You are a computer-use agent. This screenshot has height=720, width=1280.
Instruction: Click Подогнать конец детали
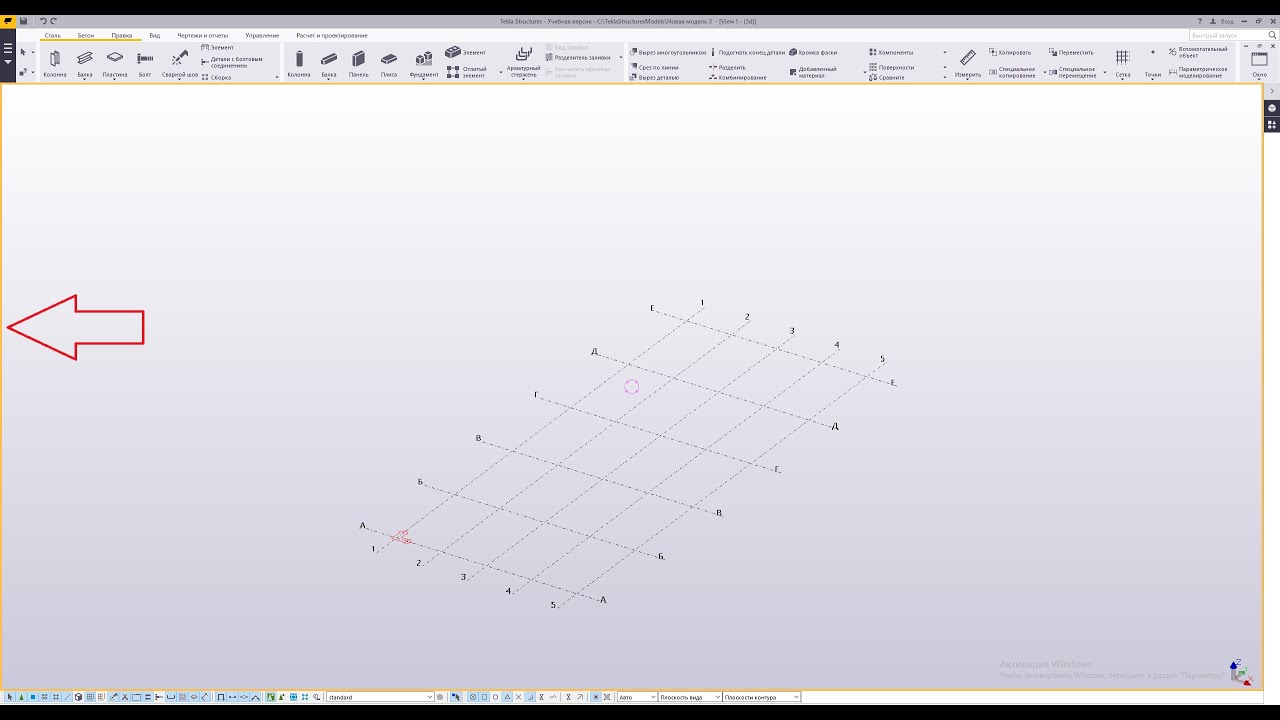748,52
